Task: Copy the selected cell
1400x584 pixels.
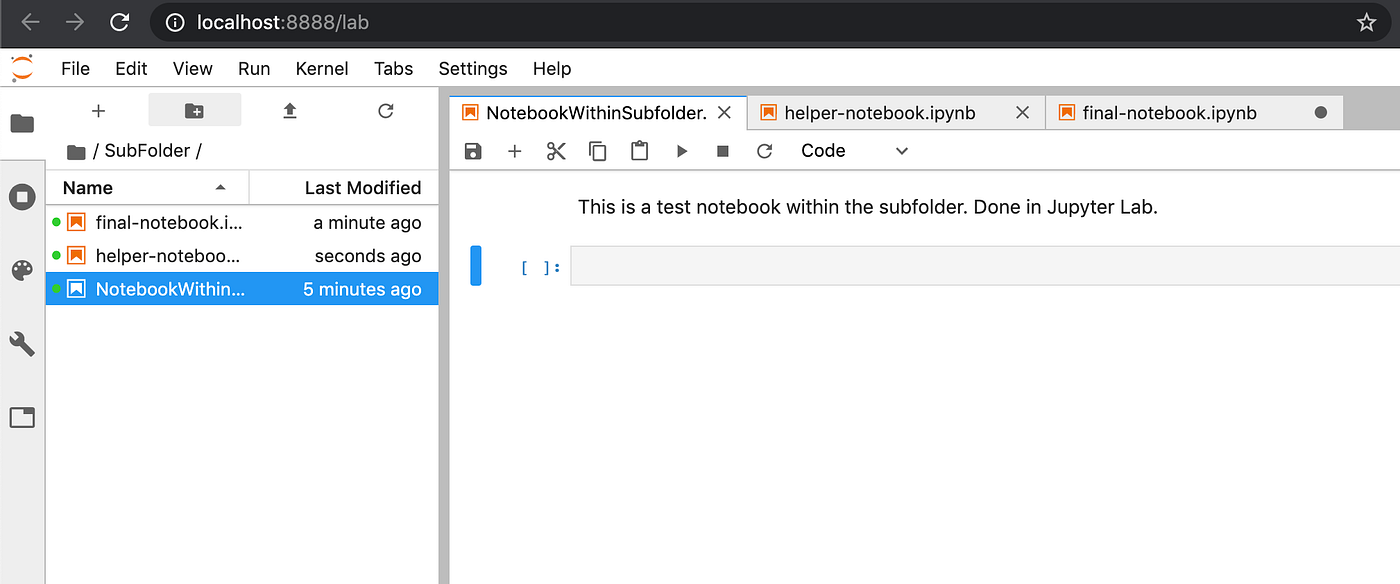Action: (x=597, y=150)
